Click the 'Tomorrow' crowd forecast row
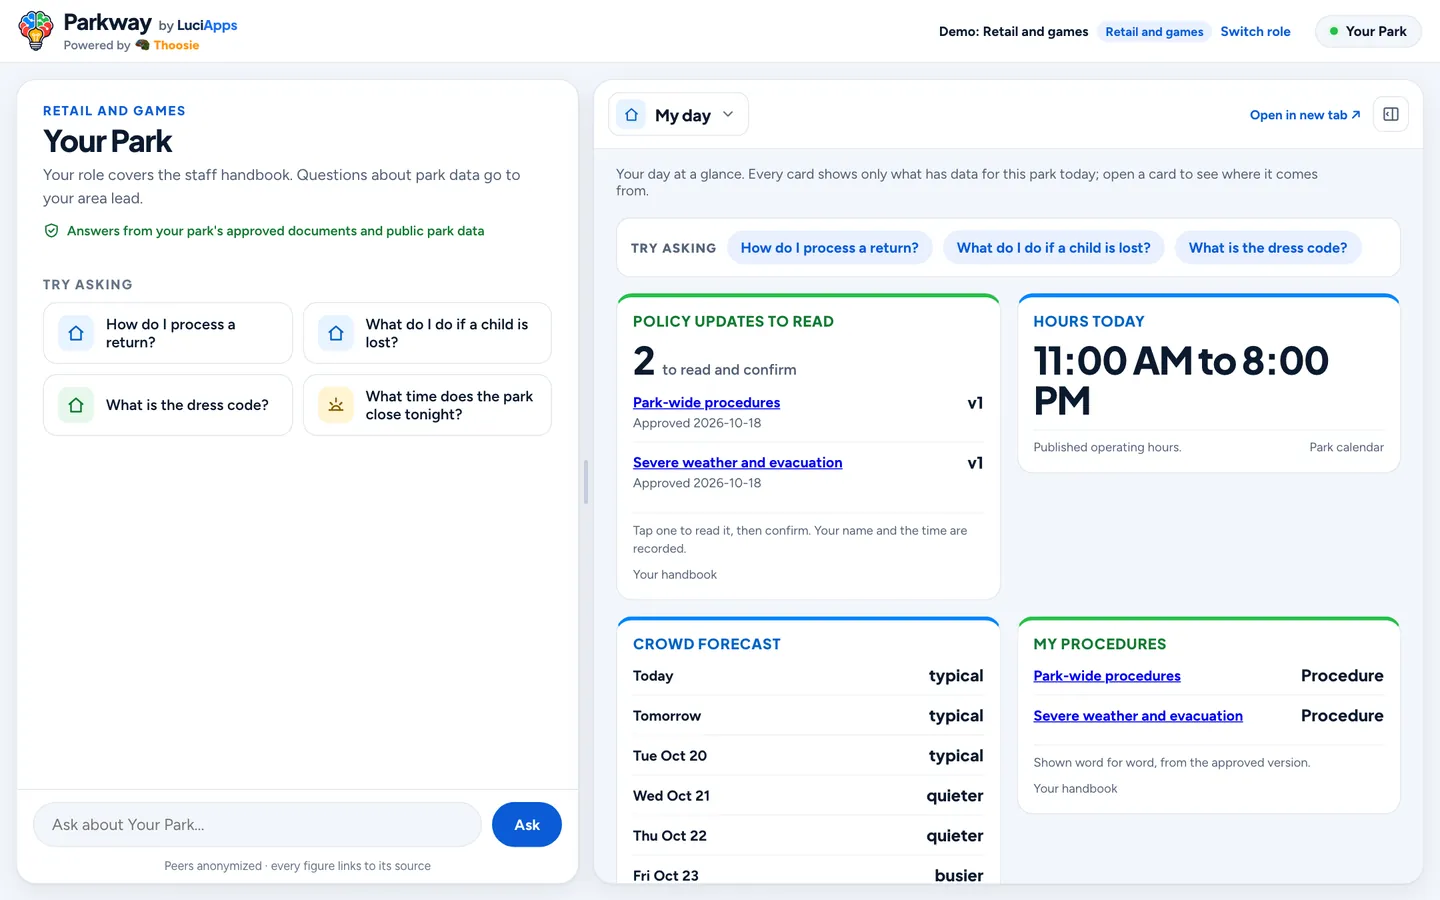 [808, 716]
